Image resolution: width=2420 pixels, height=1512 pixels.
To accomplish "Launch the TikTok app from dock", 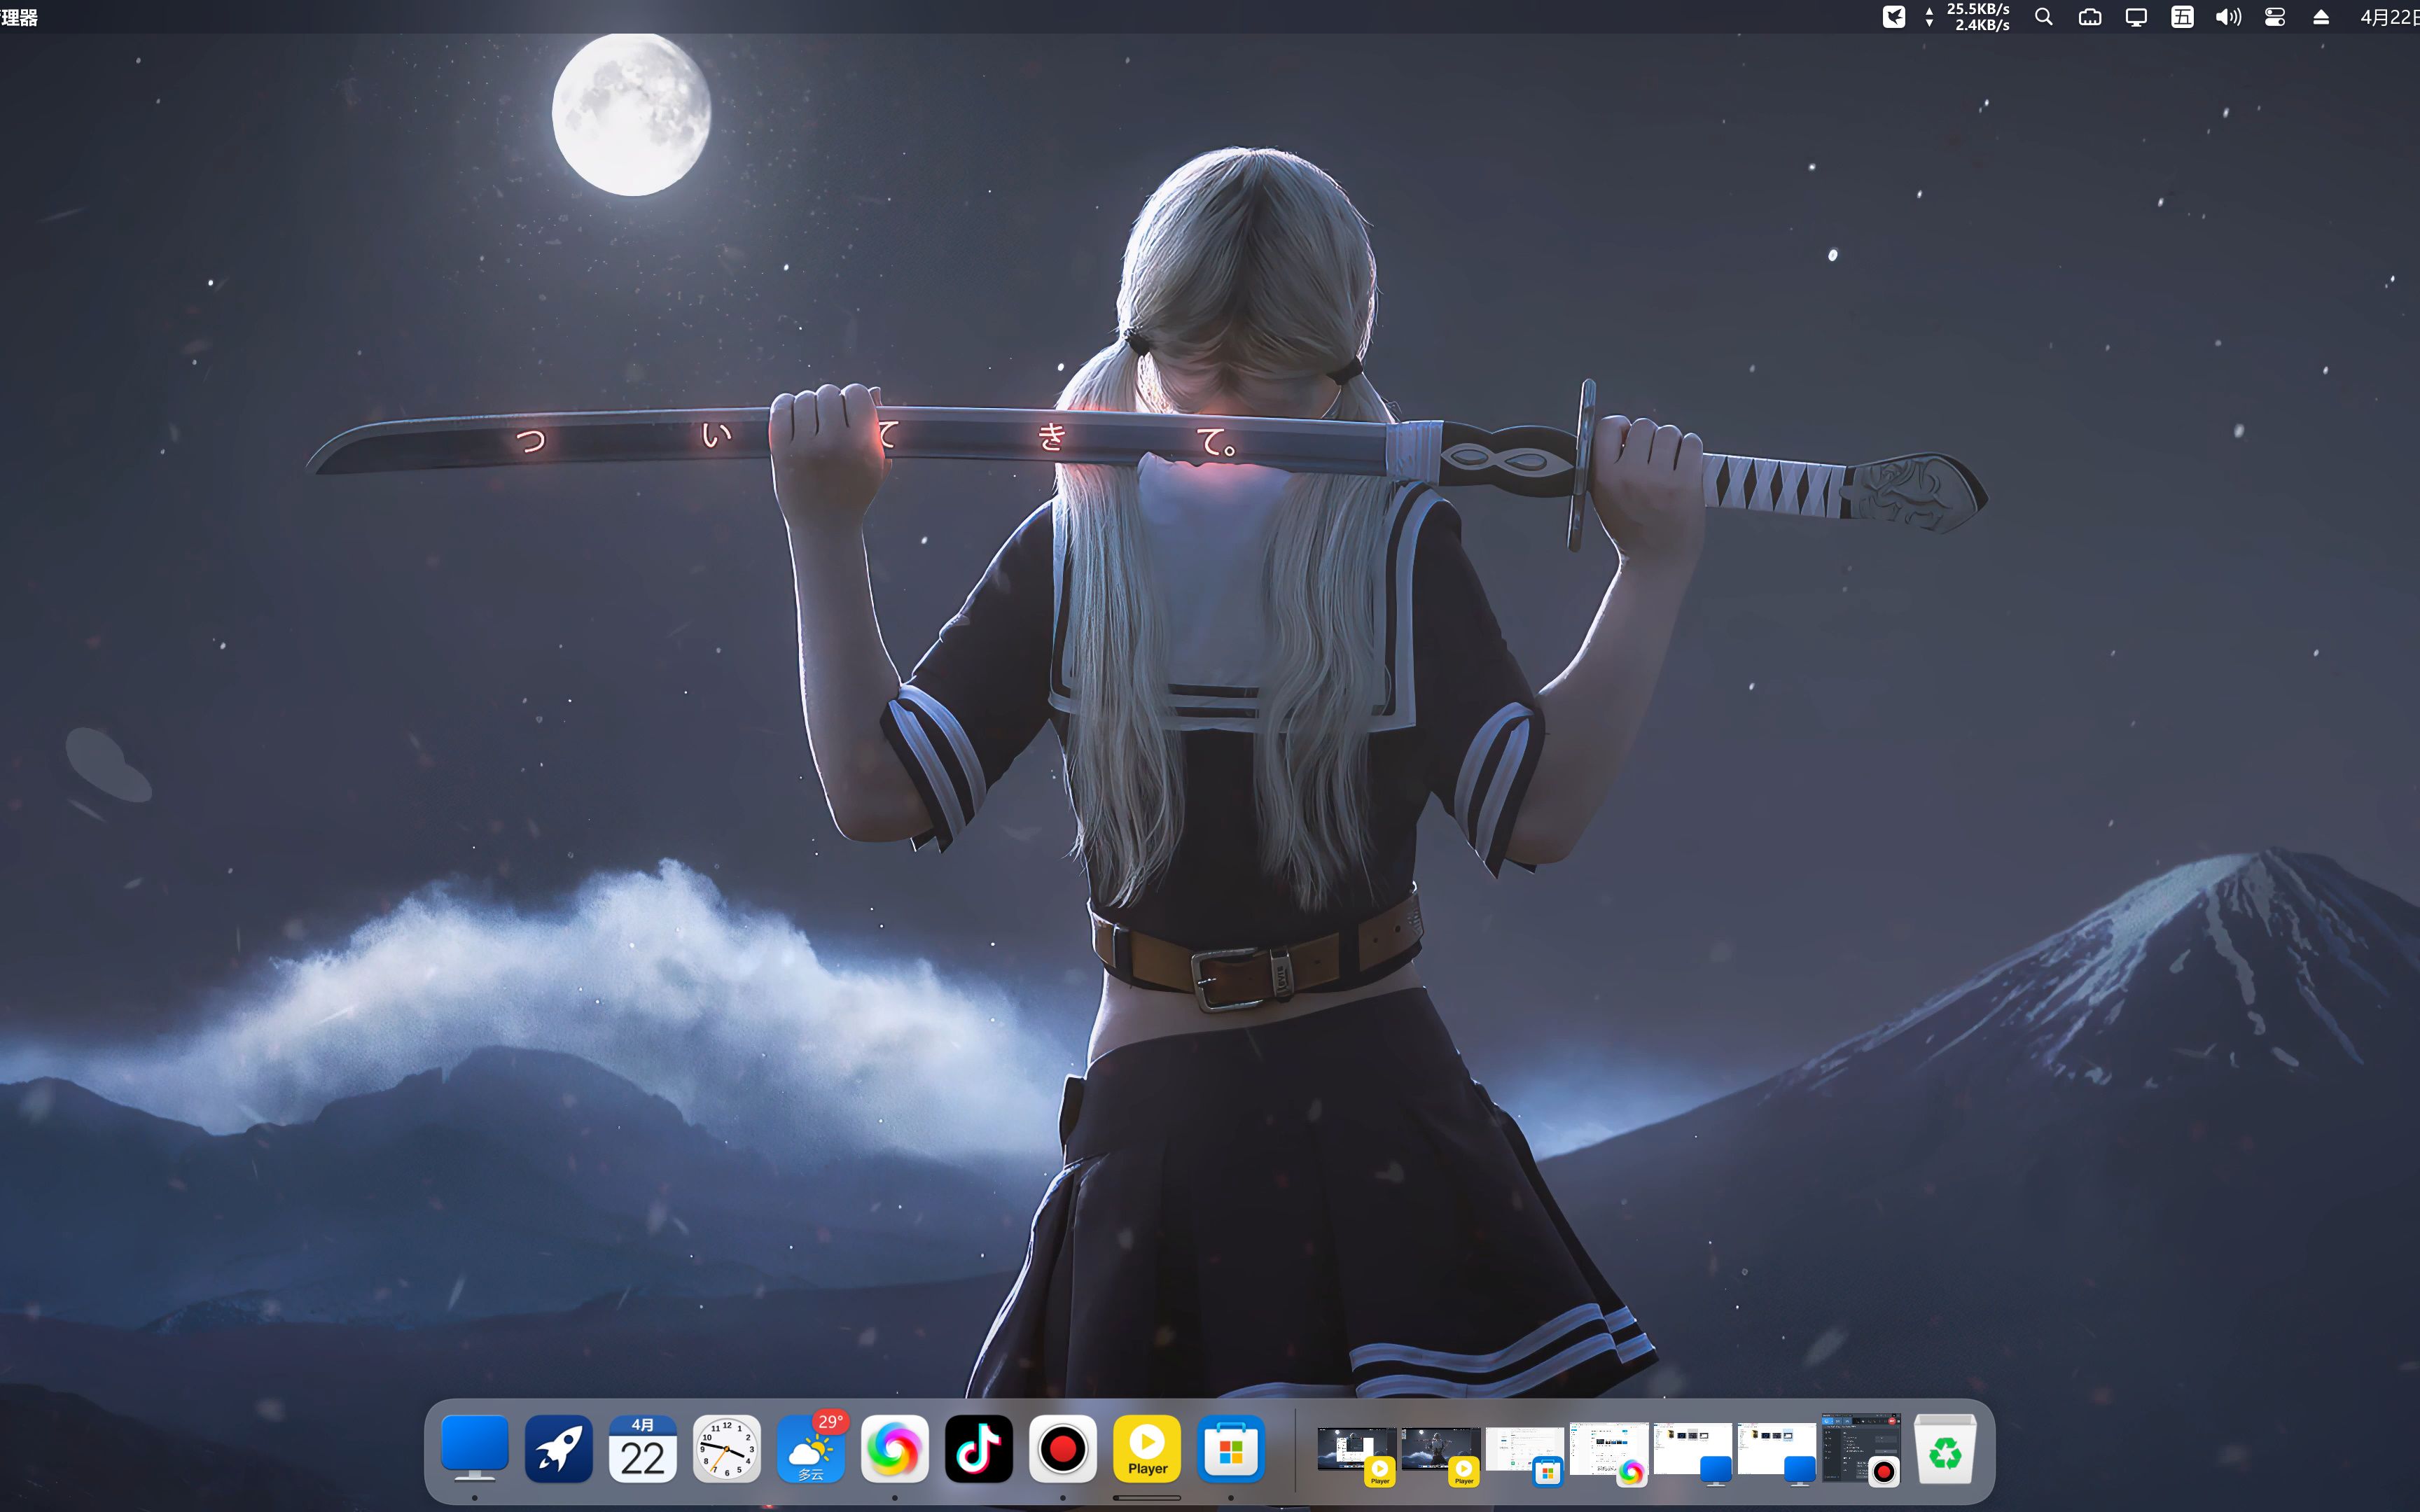I will (978, 1448).
